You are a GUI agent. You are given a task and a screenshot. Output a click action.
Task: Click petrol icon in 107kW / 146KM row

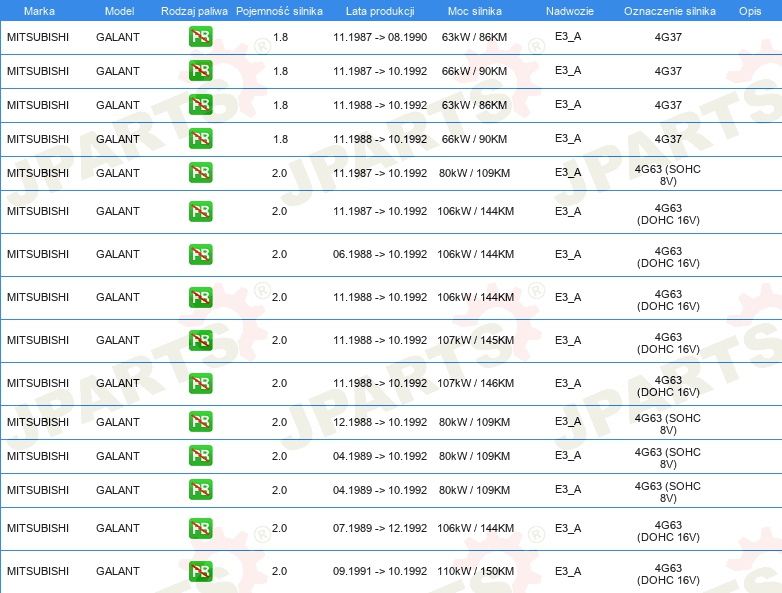[x=200, y=384]
